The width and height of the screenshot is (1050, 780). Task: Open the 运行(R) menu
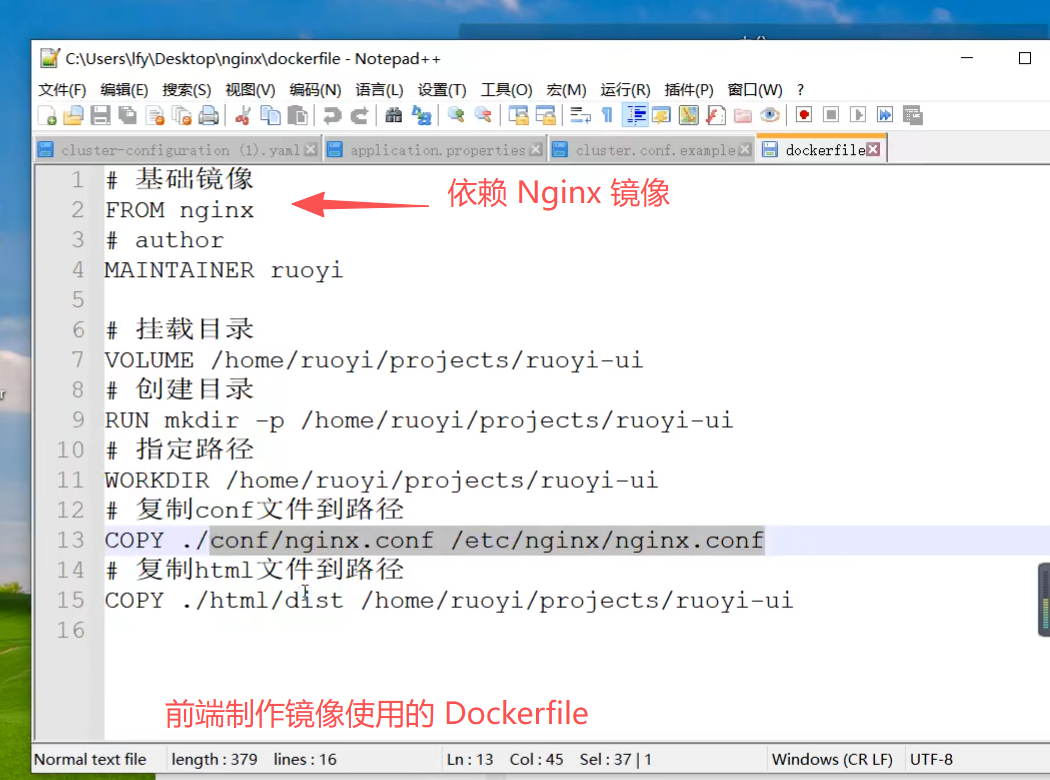pyautogui.click(x=625, y=90)
